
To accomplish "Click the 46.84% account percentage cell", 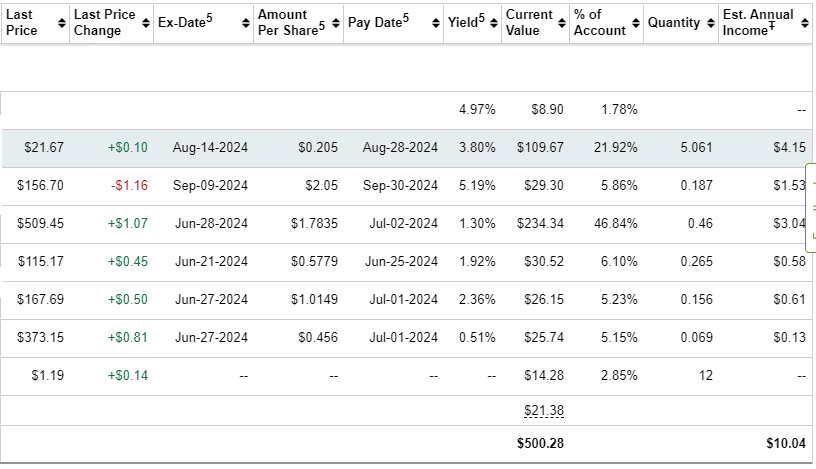I will tap(616, 223).
